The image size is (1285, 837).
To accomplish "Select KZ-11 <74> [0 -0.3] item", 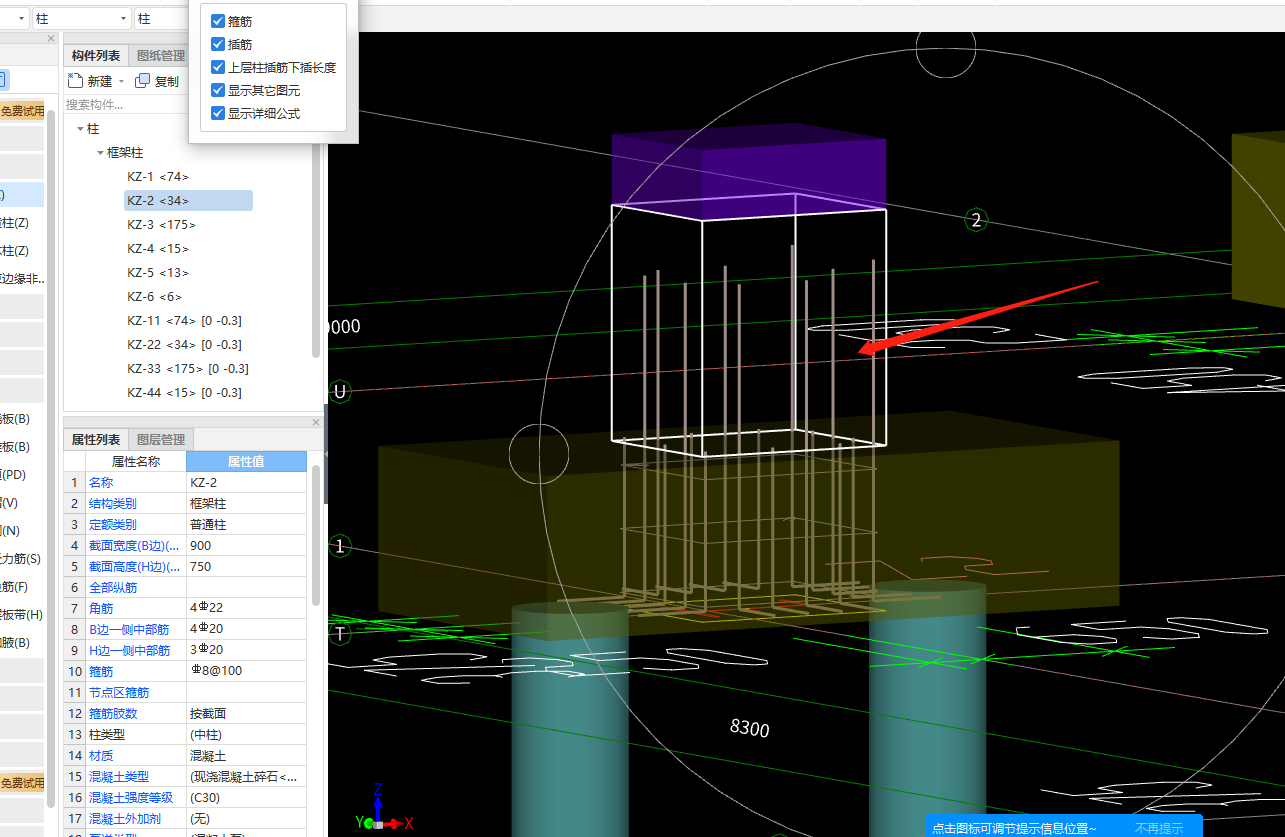I will coord(185,321).
